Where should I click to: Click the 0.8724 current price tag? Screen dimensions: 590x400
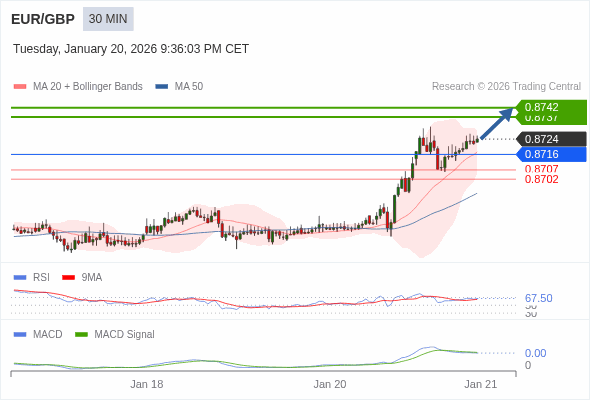click(551, 139)
